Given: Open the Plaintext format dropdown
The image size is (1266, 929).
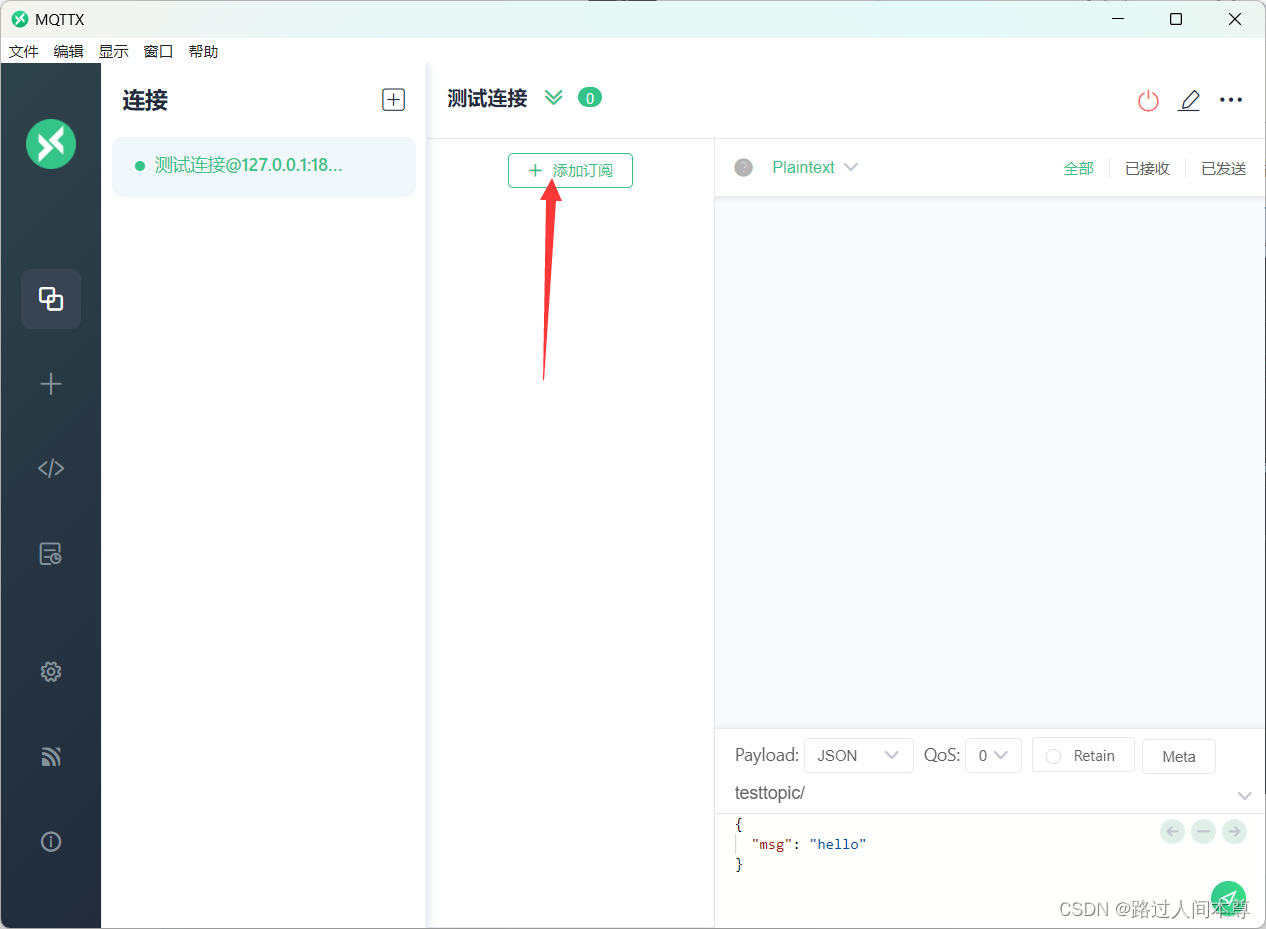Looking at the screenshot, I should pyautogui.click(x=815, y=167).
